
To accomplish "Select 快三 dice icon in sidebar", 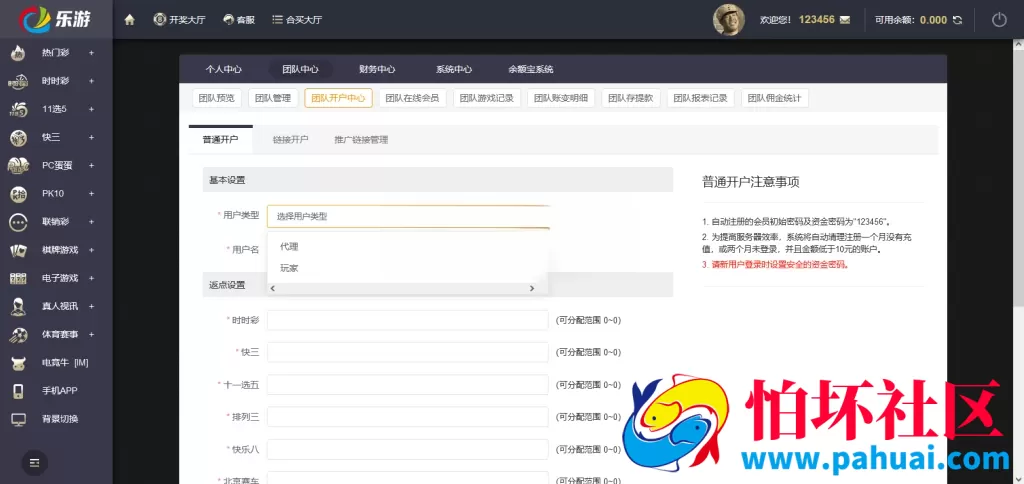I will click(x=18, y=137).
